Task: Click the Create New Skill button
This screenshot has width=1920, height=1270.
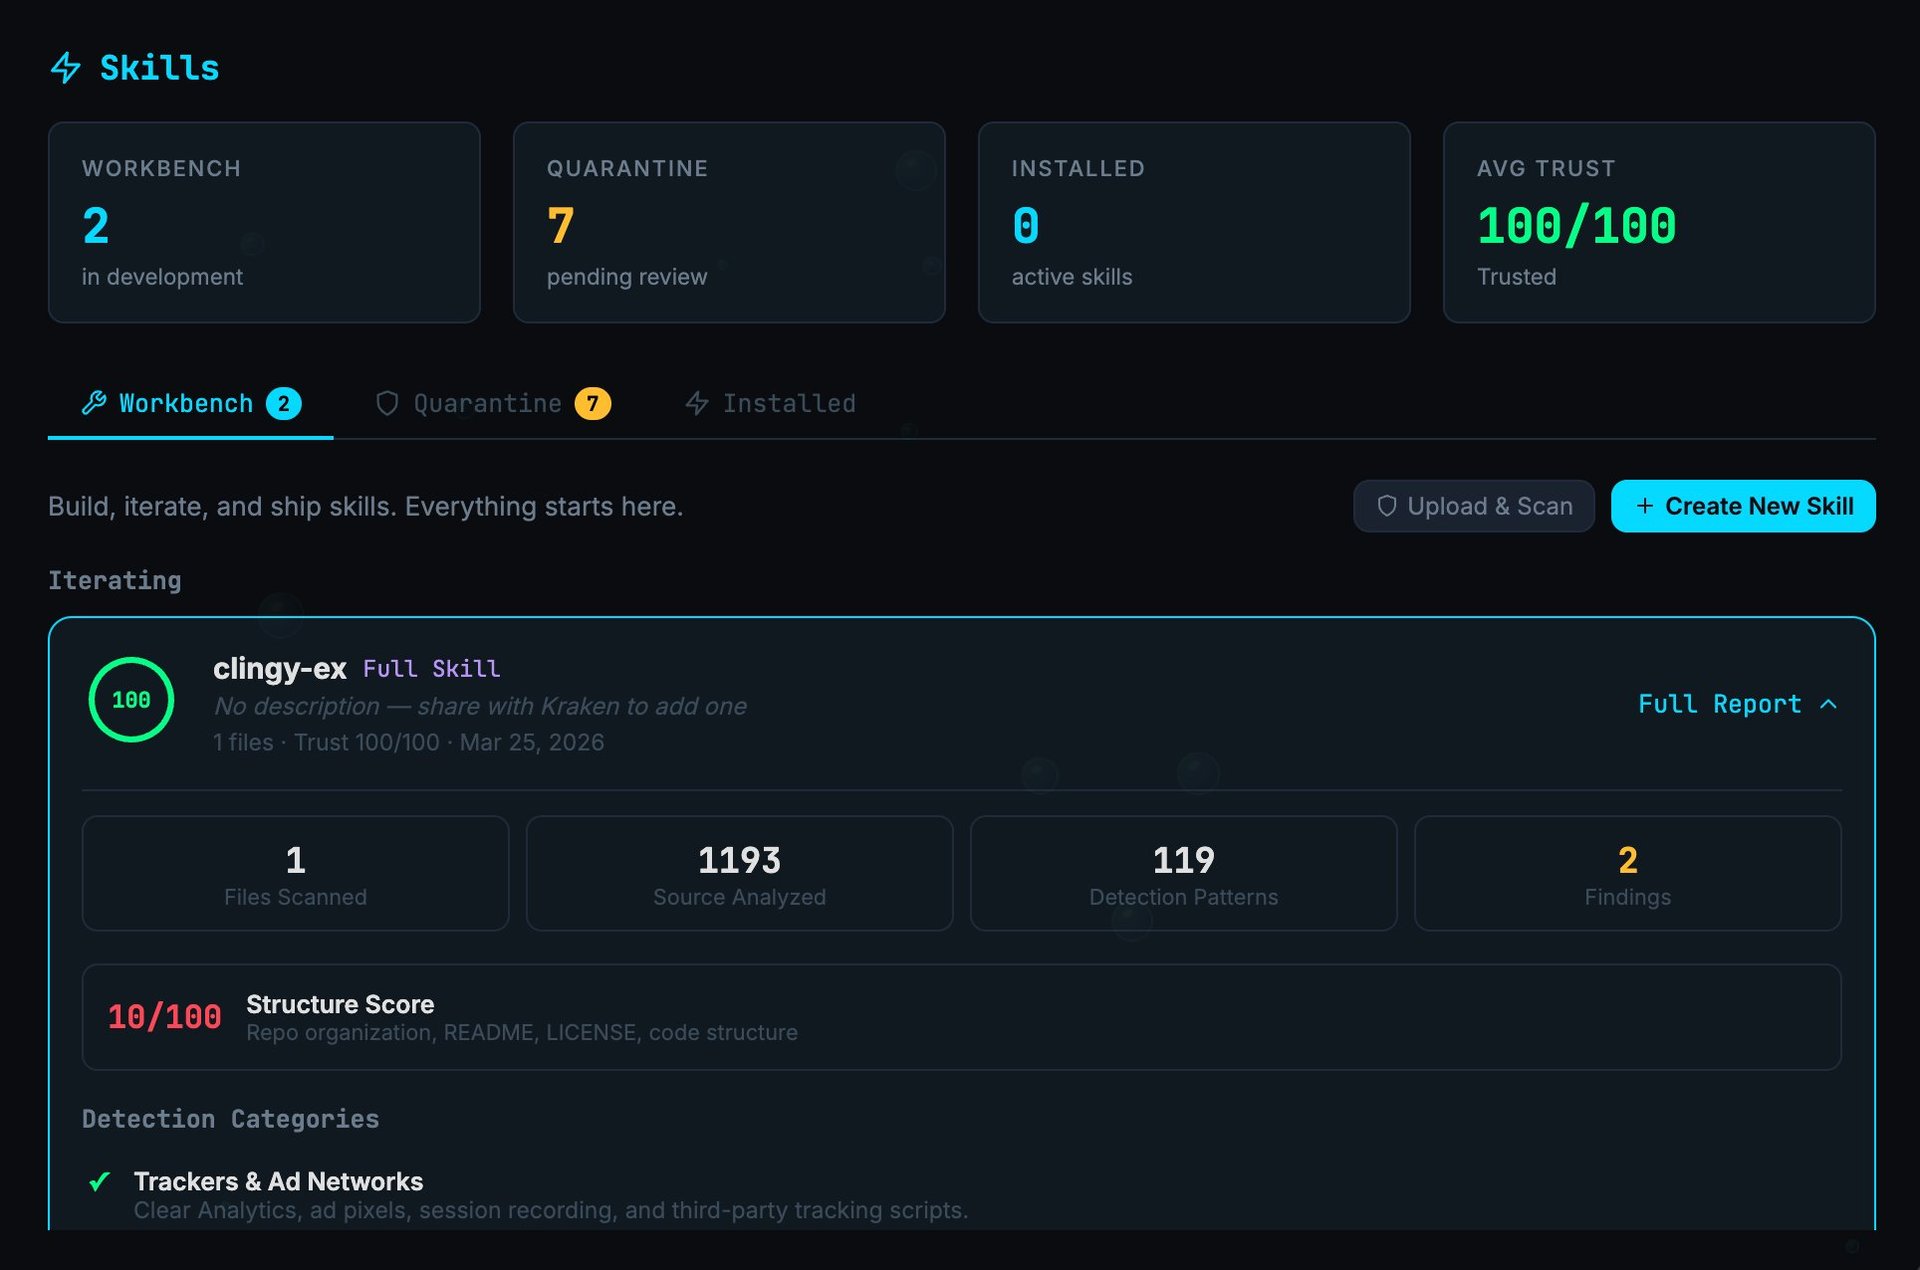Action: 1743,506
